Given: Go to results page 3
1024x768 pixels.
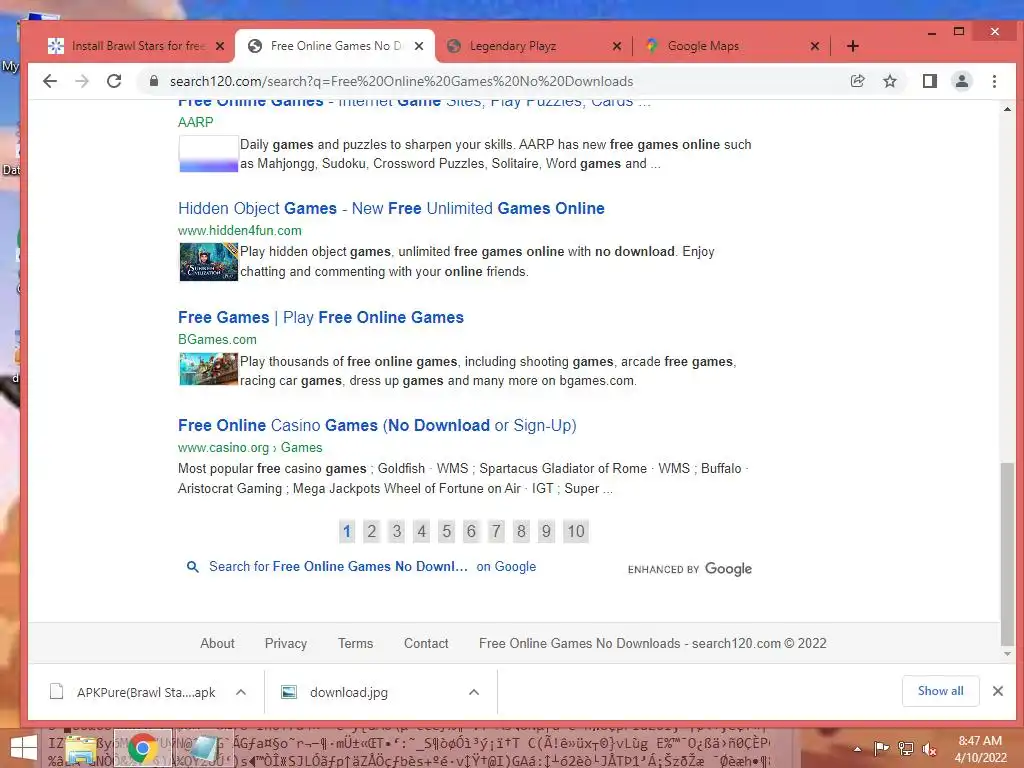Looking at the screenshot, I should point(396,532).
